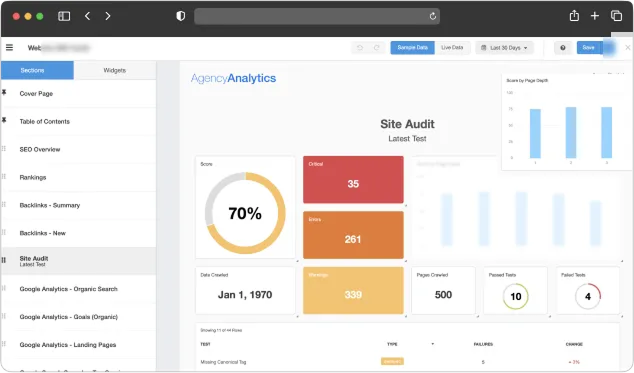Open the Table of Contents section

pos(78,121)
